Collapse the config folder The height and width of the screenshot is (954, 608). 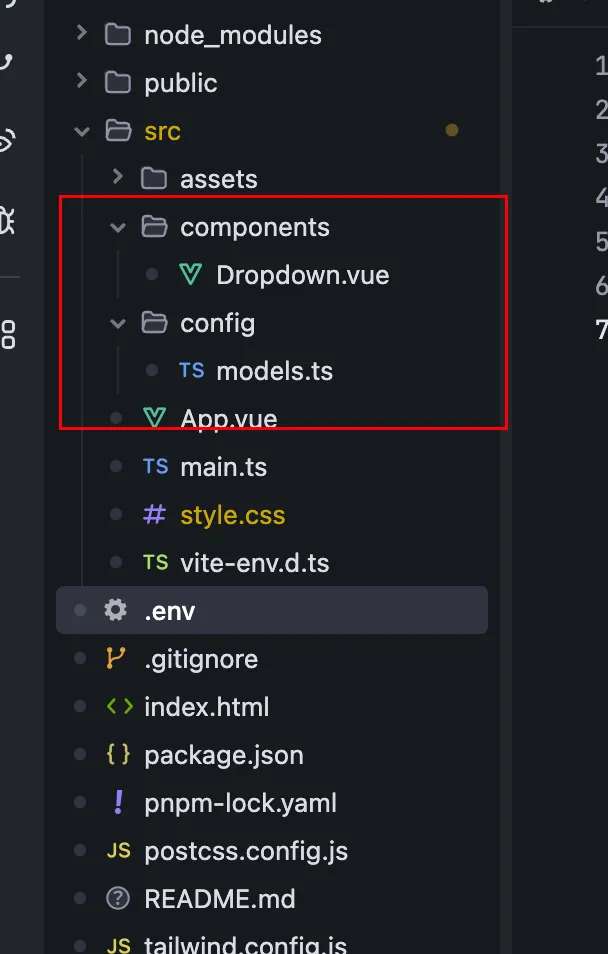pos(118,323)
